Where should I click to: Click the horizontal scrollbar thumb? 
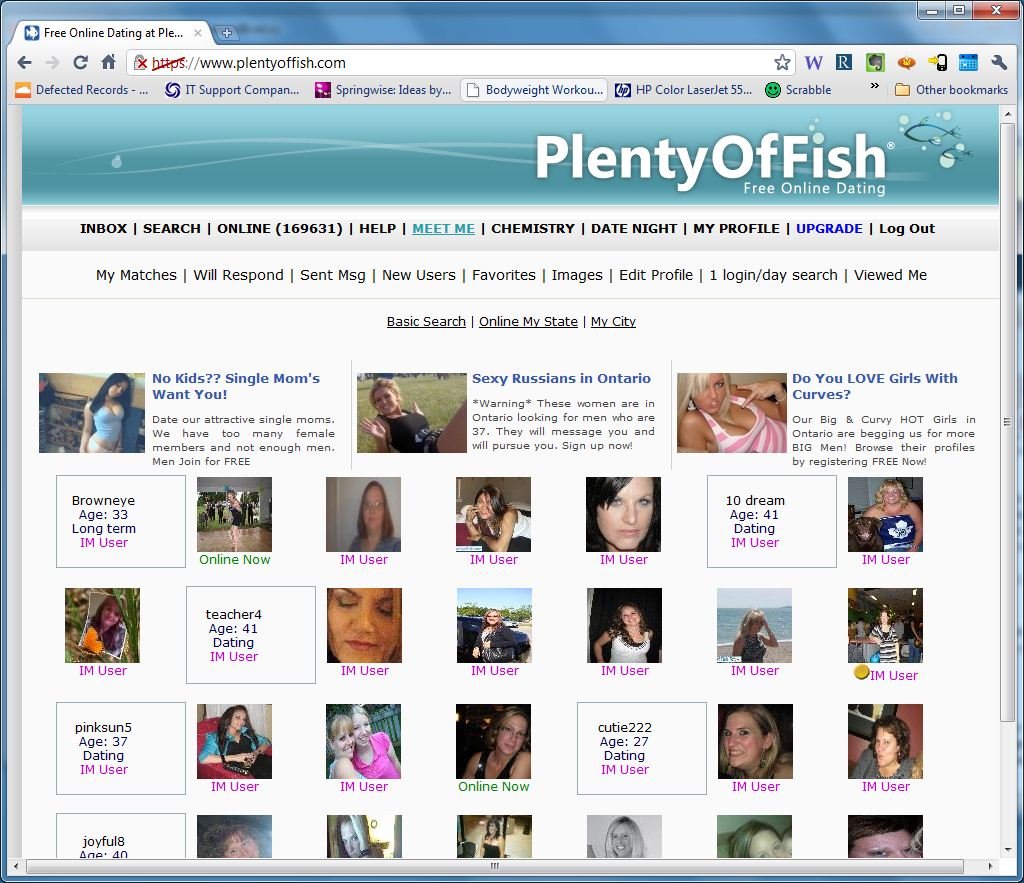coord(494,866)
